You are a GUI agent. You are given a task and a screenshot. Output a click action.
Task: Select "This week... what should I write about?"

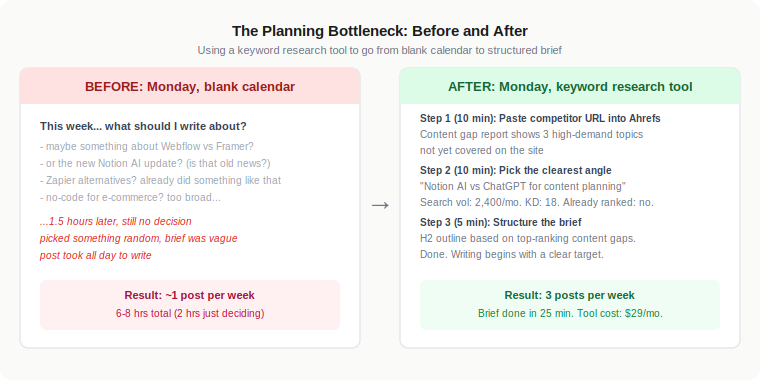coord(143,127)
